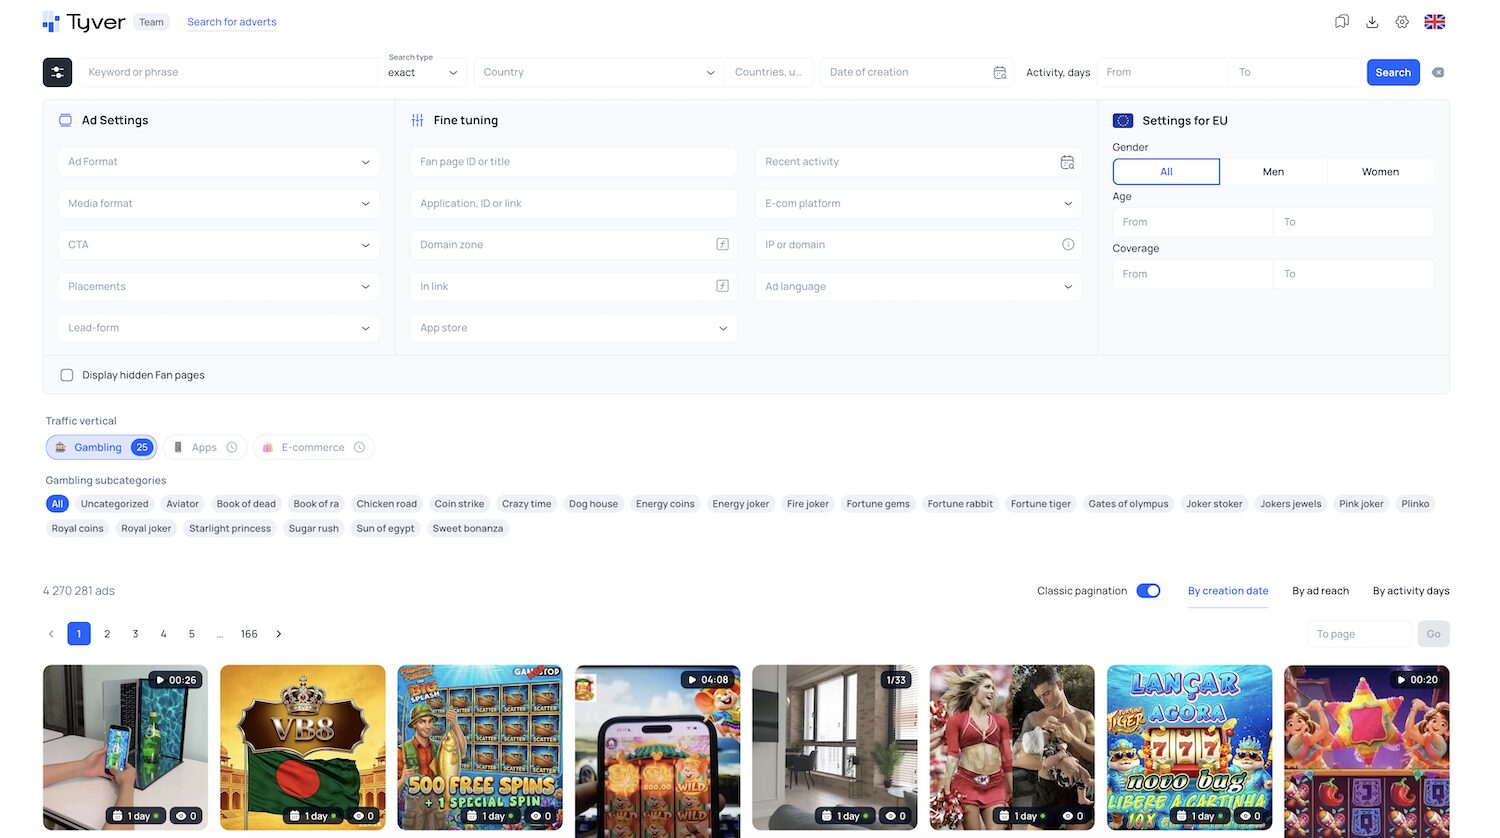Open the VB8 ad thumbnail
Screen dimensions: 1500x838
click(302, 746)
